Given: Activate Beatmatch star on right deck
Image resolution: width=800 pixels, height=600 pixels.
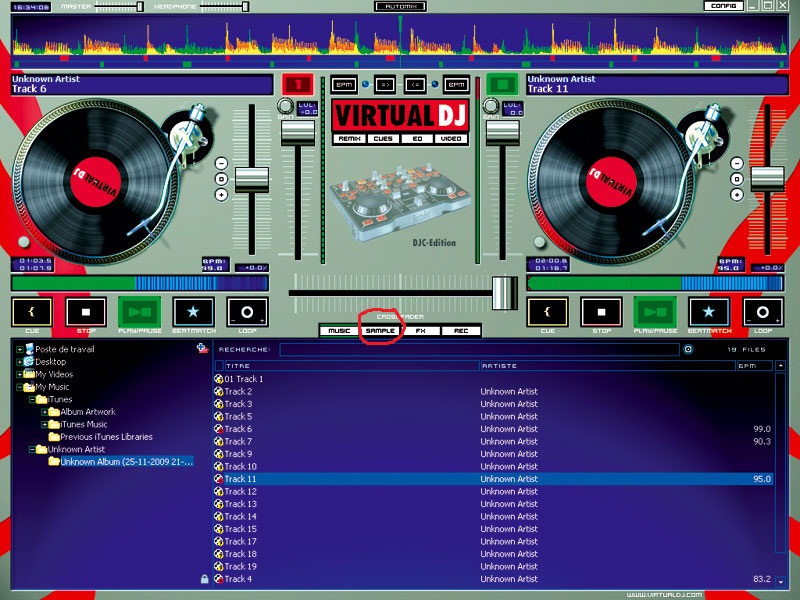Looking at the screenshot, I should point(709,312).
